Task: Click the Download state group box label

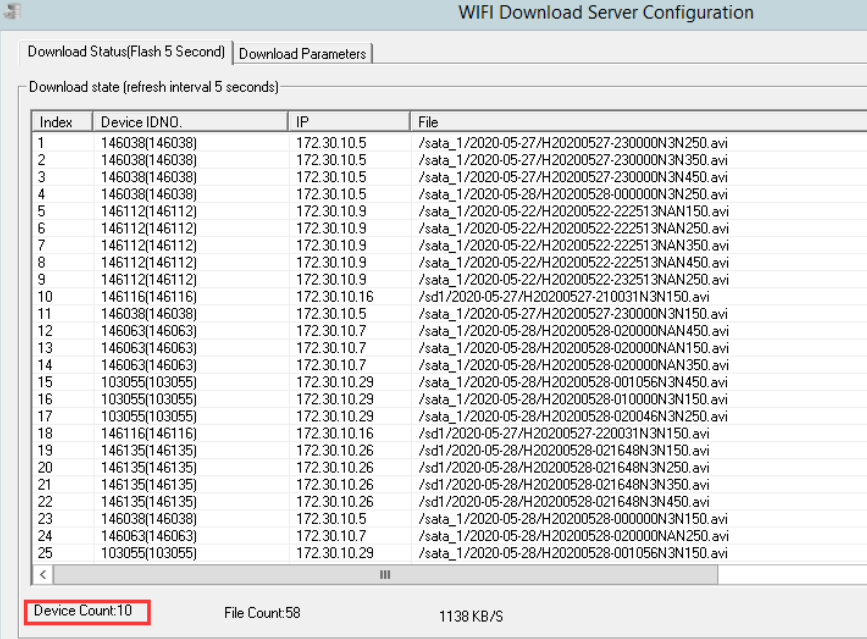Action: (x=154, y=87)
